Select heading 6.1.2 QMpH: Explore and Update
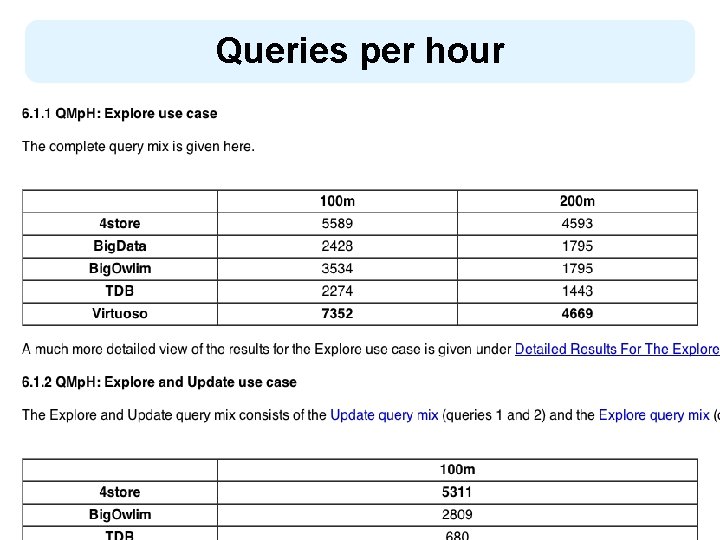720x540 pixels. (x=159, y=382)
